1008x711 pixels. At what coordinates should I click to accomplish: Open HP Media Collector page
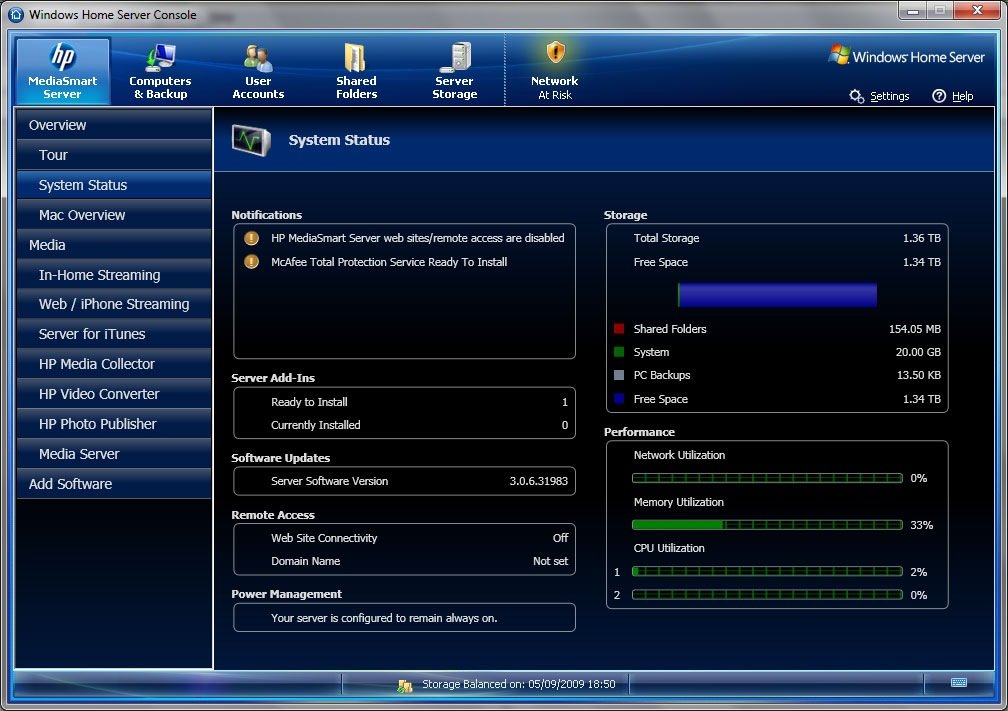(x=114, y=364)
